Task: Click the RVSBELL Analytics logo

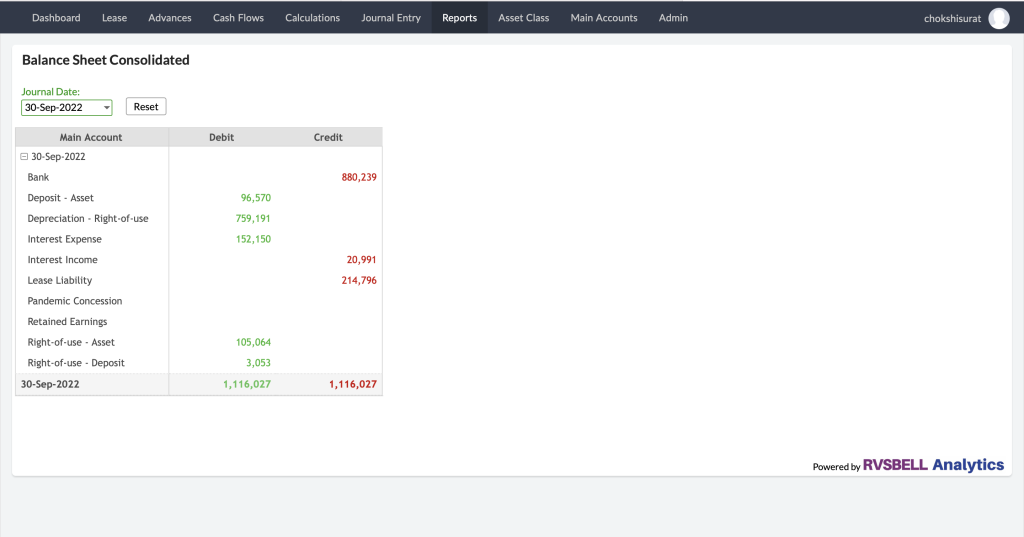Action: pos(933,465)
